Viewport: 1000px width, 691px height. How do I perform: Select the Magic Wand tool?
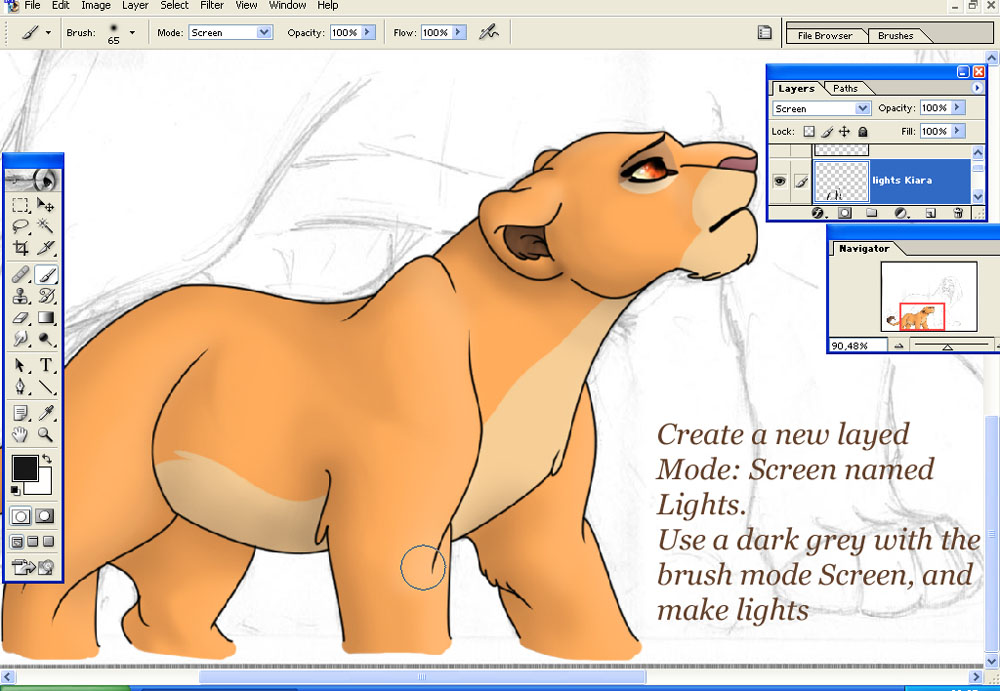(x=45, y=226)
